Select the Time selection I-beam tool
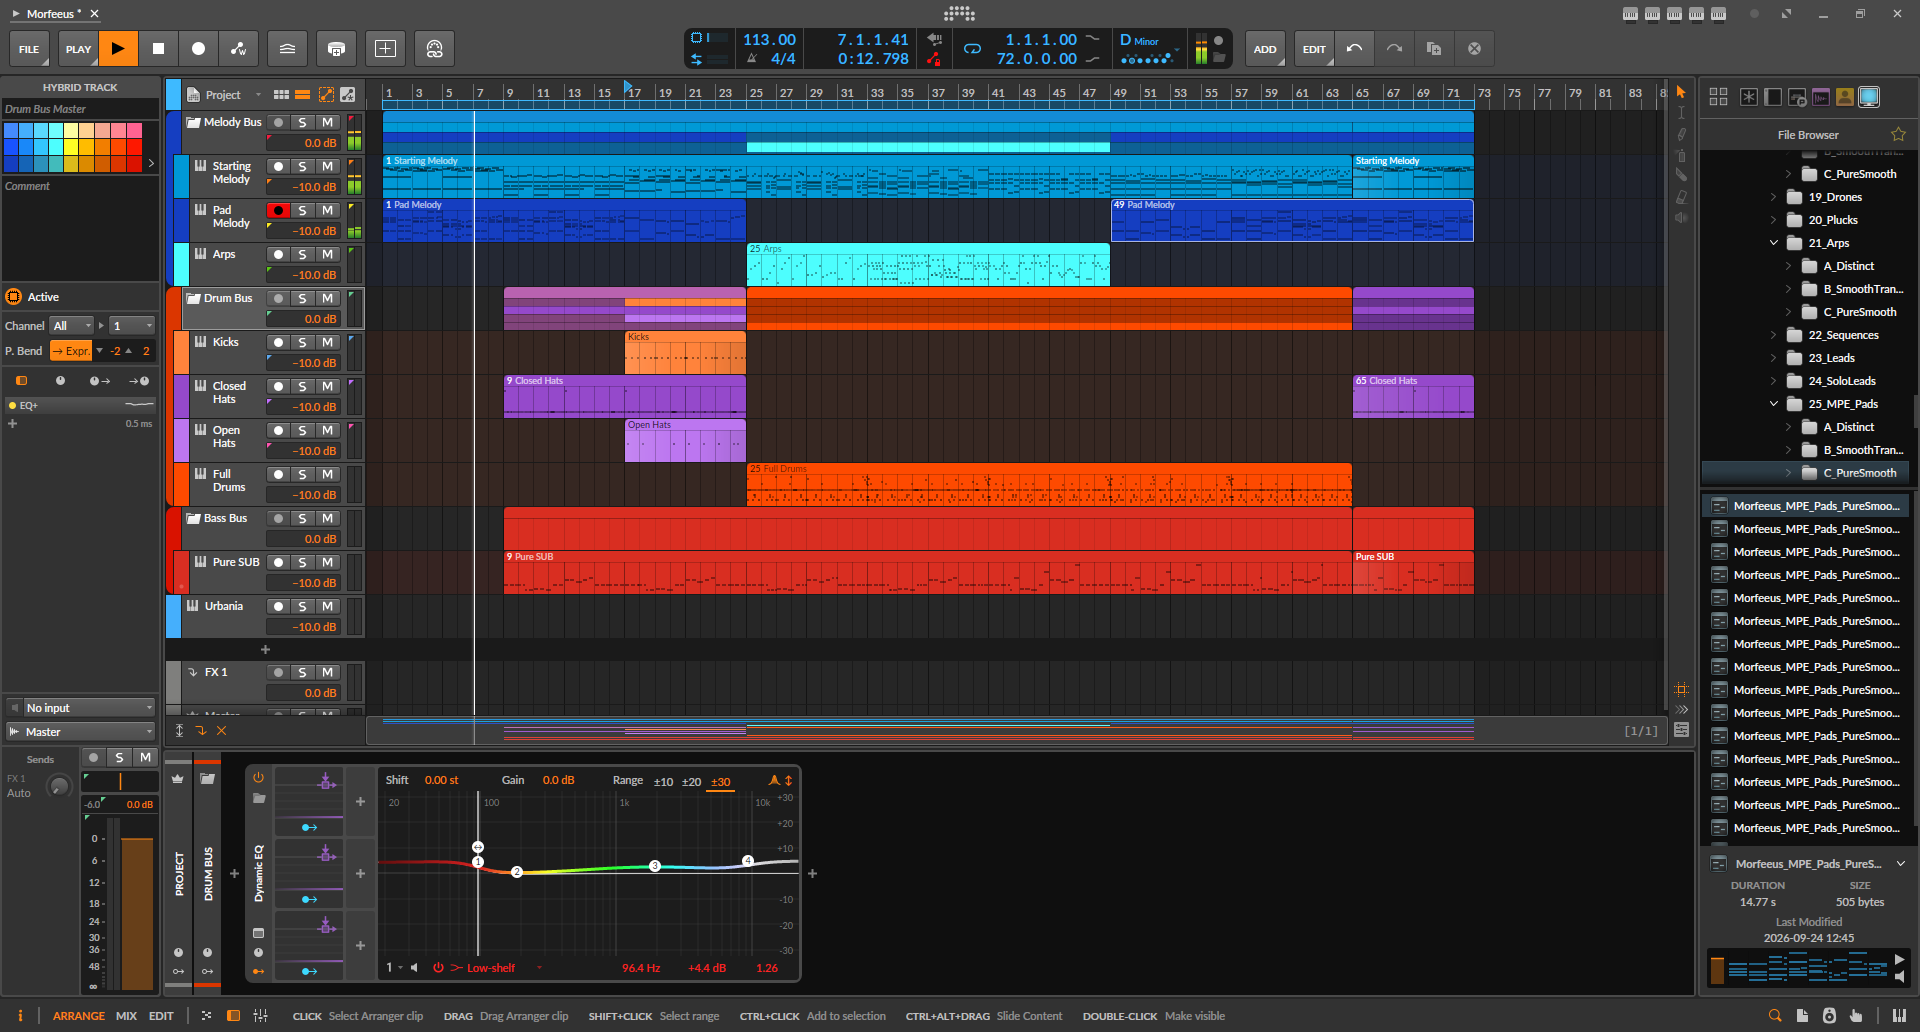Image resolution: width=1920 pixels, height=1032 pixels. 1681,112
